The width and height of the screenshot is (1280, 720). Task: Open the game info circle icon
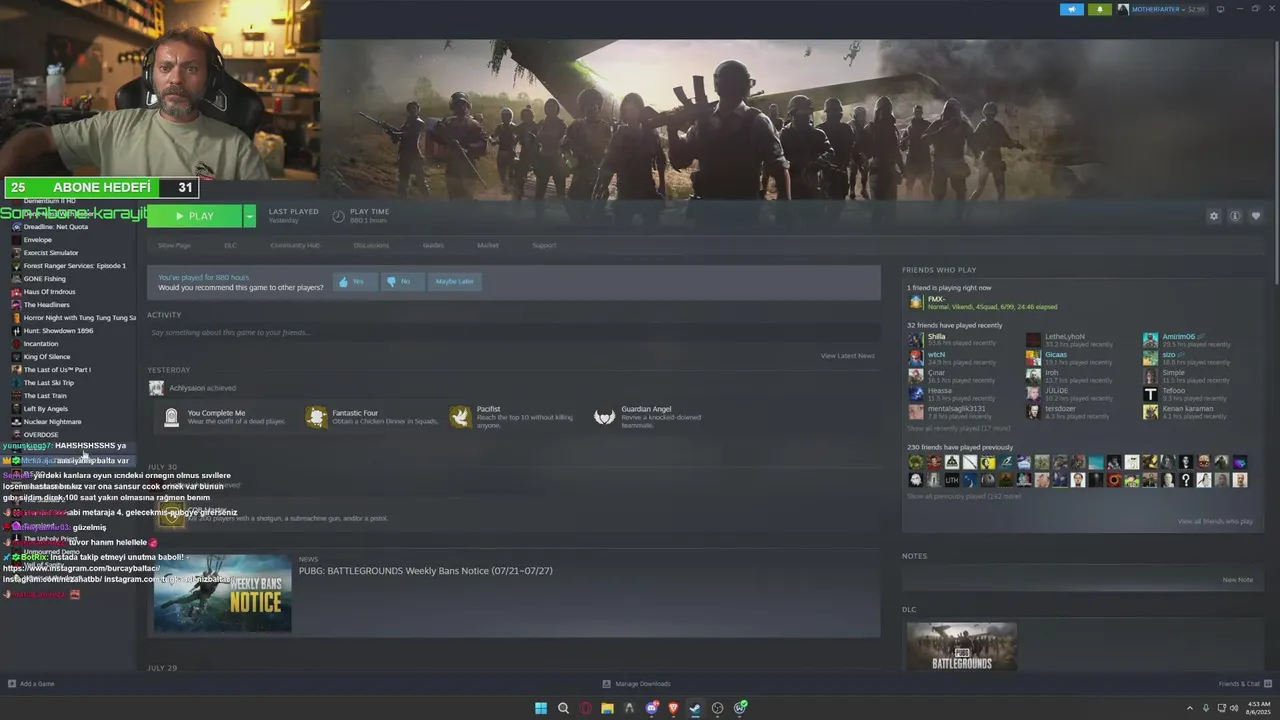tap(1235, 216)
